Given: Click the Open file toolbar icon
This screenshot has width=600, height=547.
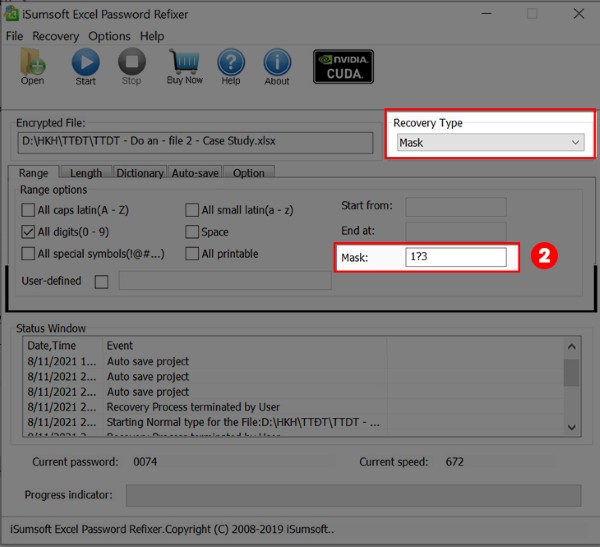Looking at the screenshot, I should [x=33, y=65].
